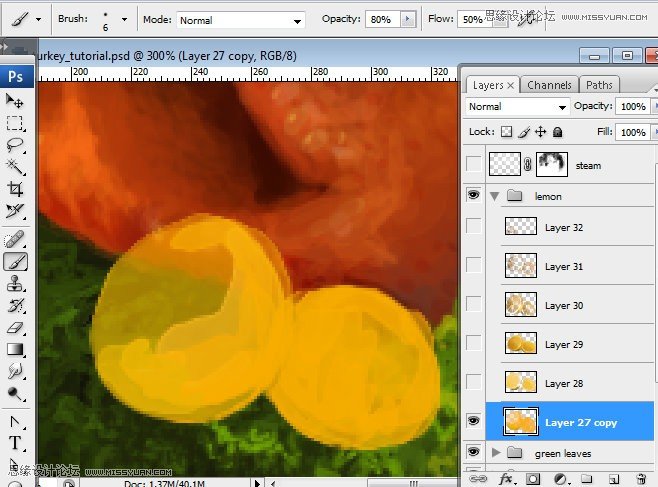Select the Magic Wand tool
658x487 pixels.
click(15, 167)
